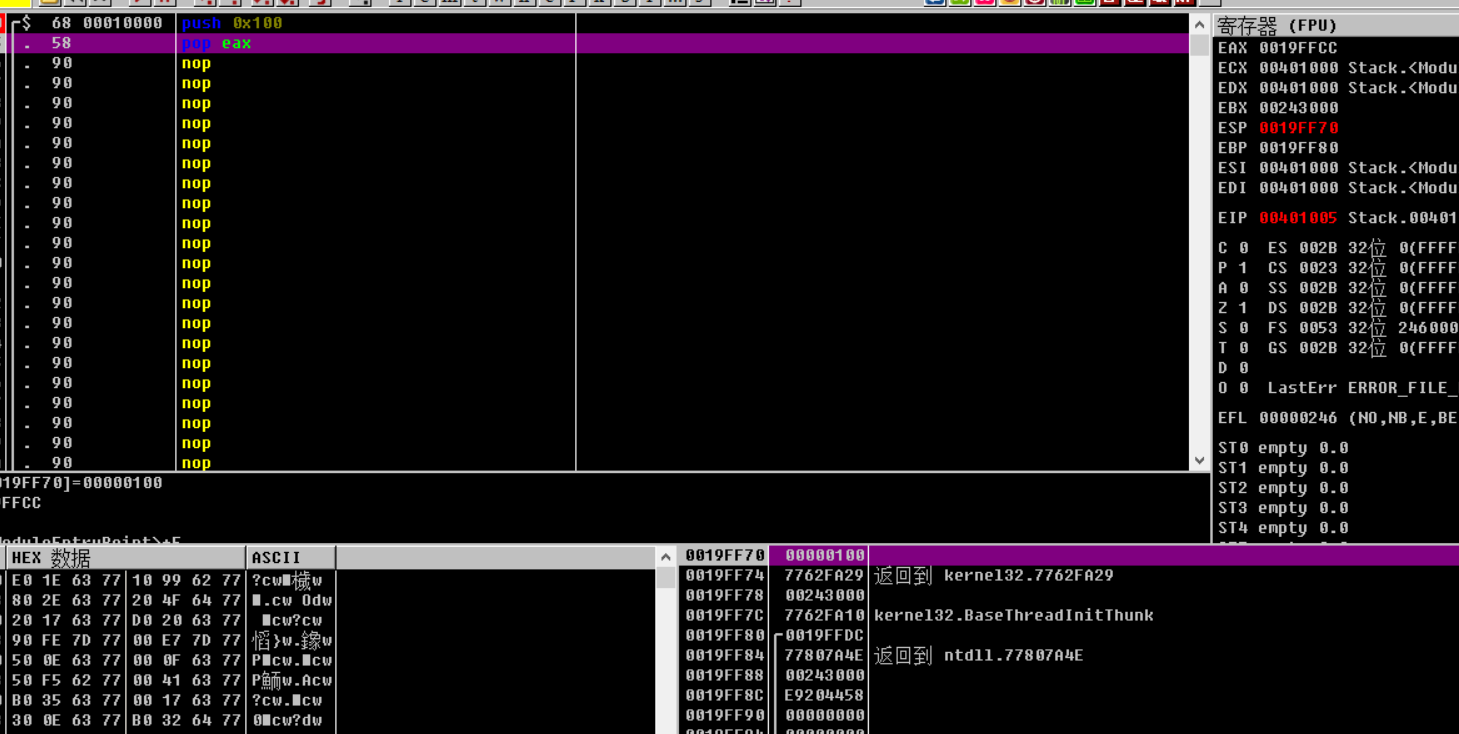Image resolution: width=1459 pixels, height=734 pixels.
Task: Select the ES segment register 002B
Action: point(1318,248)
